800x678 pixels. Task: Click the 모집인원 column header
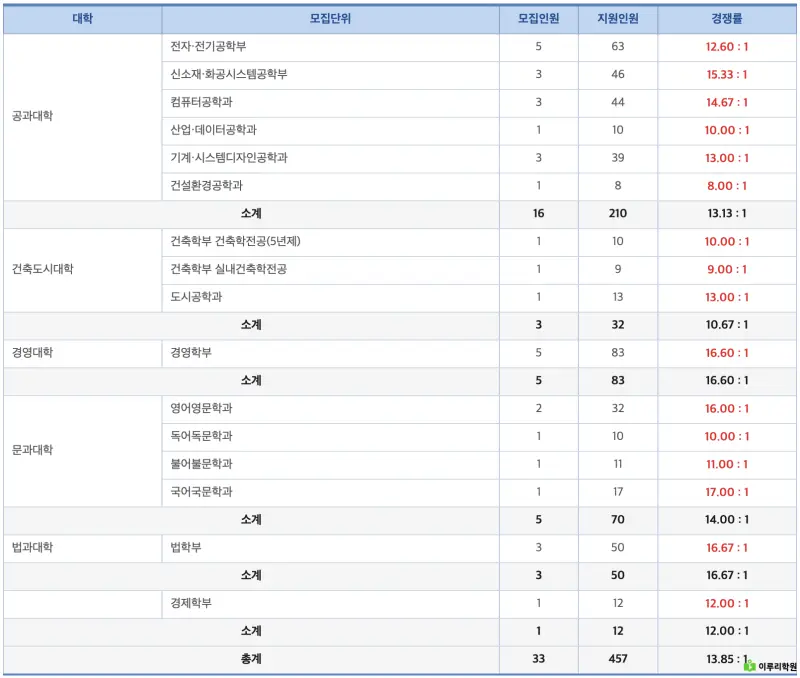click(x=538, y=19)
